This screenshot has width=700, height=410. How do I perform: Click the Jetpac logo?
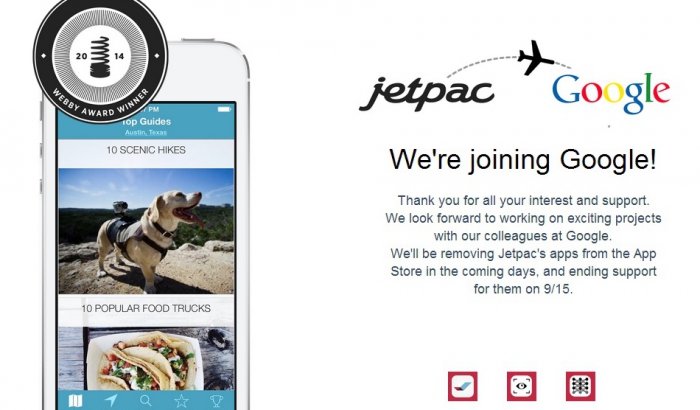point(427,93)
